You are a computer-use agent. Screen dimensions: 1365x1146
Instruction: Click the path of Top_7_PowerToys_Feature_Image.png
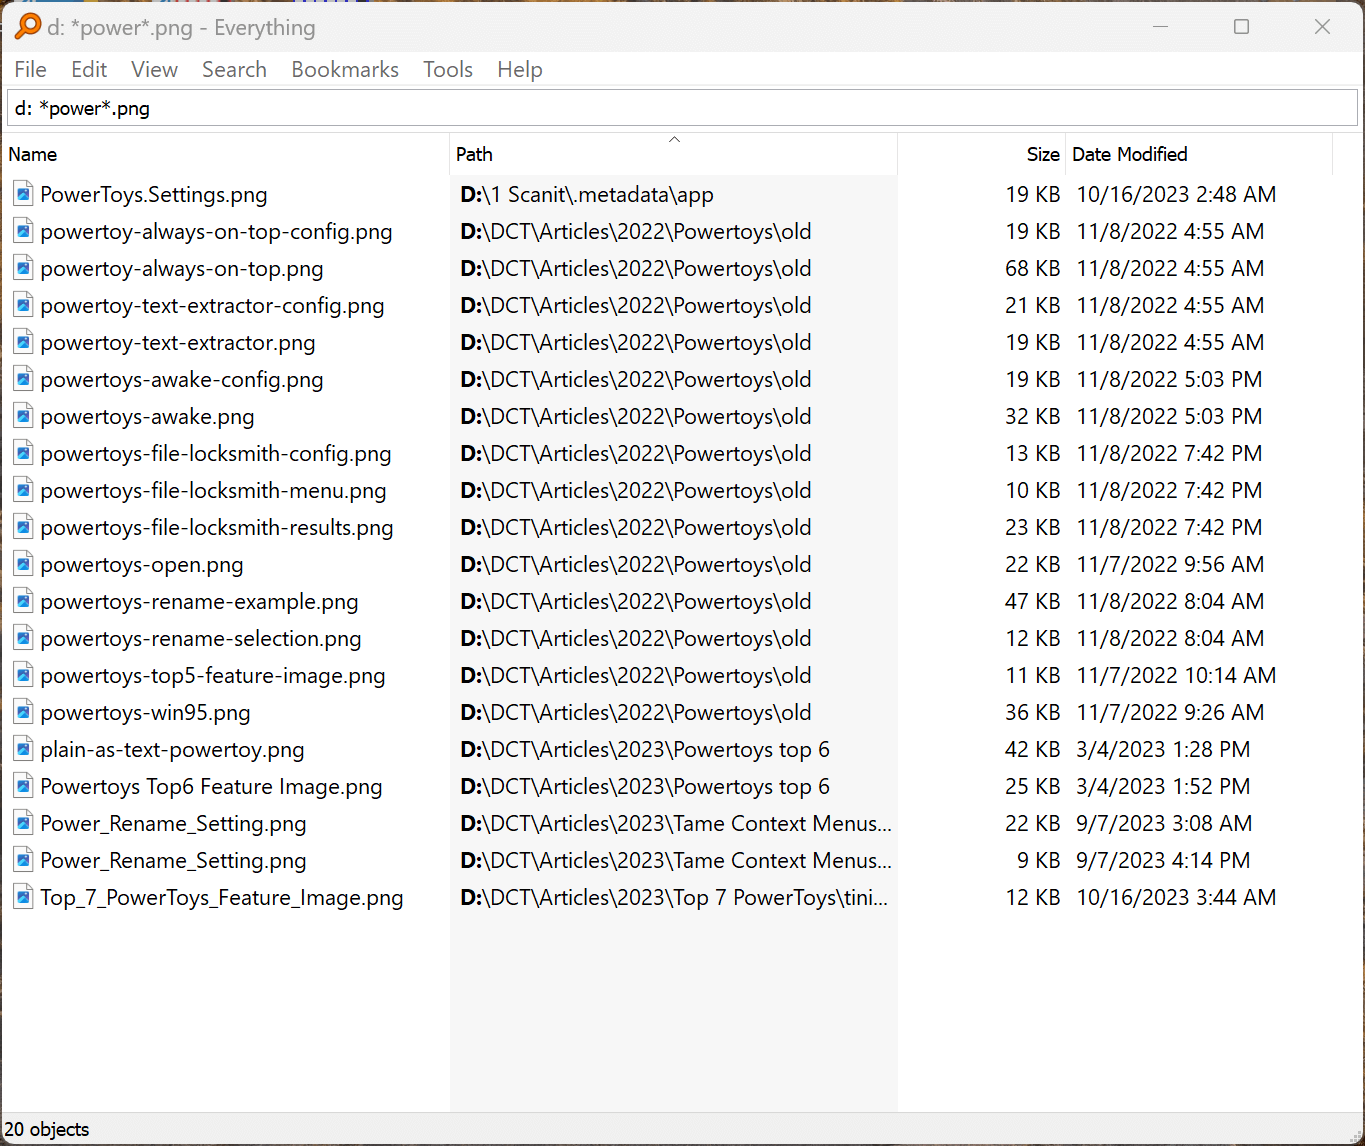click(674, 897)
